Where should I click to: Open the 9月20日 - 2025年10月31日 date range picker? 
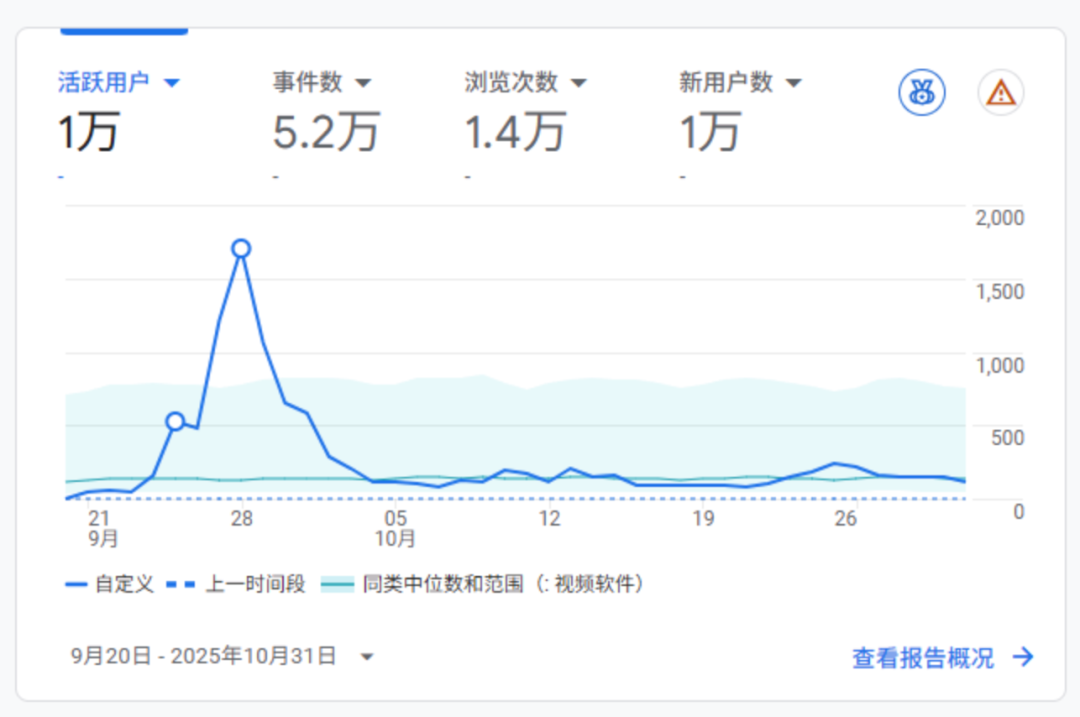[x=215, y=656]
